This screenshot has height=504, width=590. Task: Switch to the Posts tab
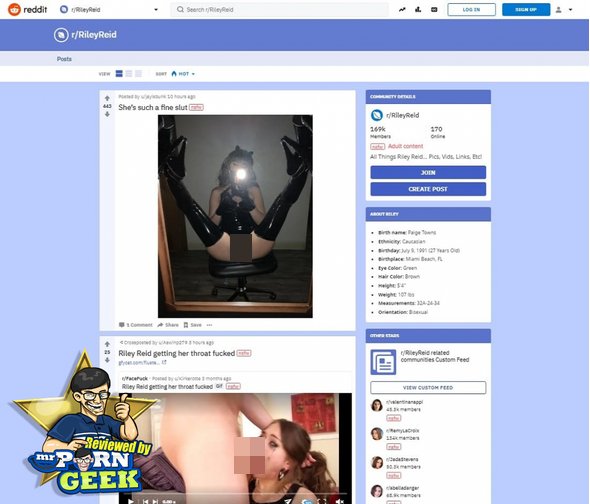point(64,59)
